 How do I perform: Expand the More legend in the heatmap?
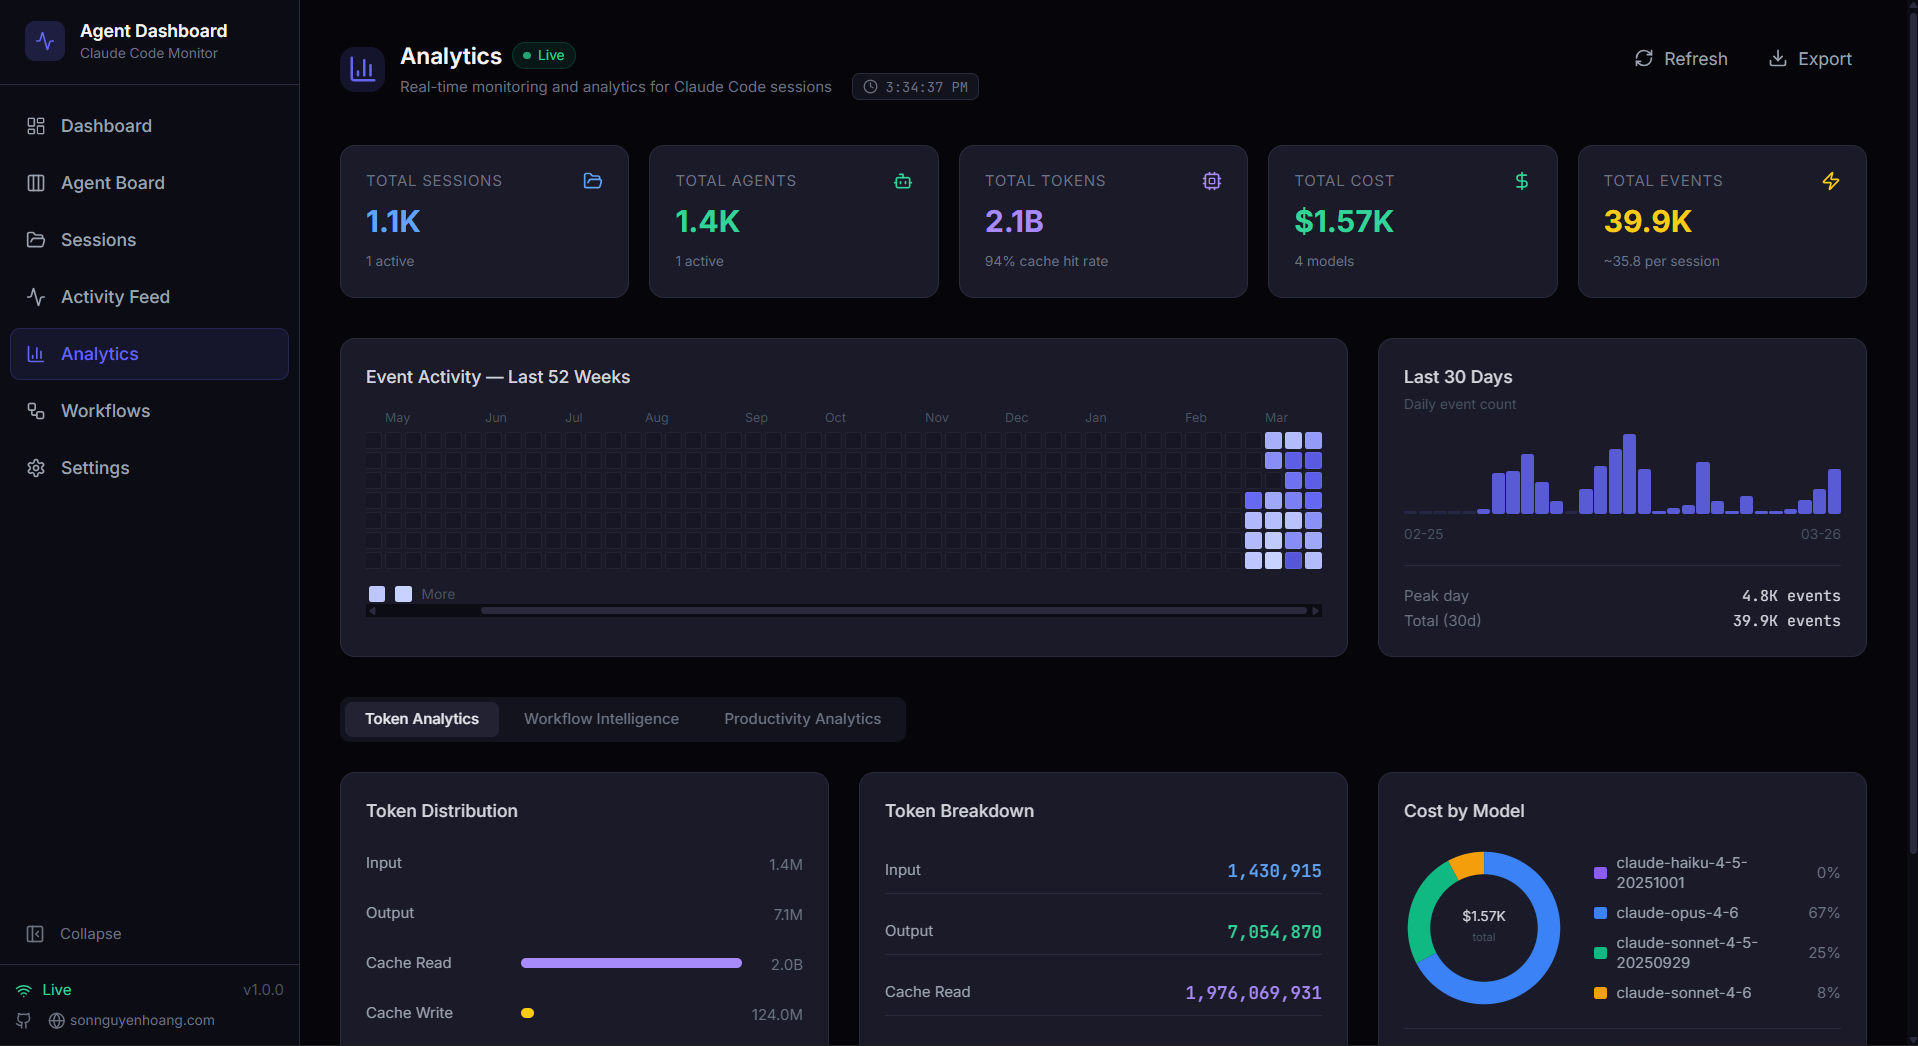pos(437,593)
